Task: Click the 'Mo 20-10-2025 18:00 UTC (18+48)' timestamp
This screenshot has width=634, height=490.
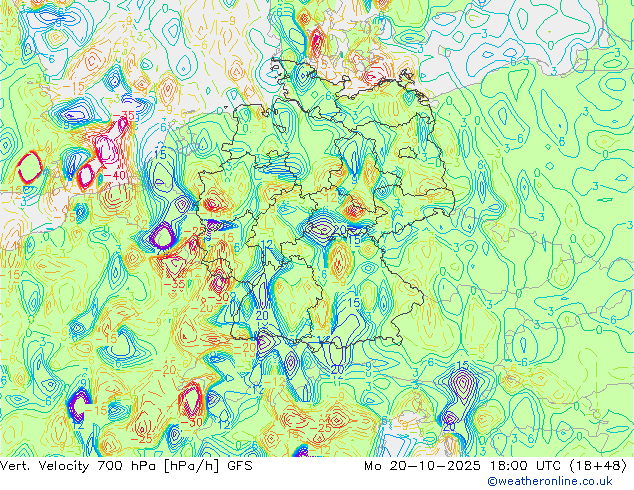Action: [496, 466]
